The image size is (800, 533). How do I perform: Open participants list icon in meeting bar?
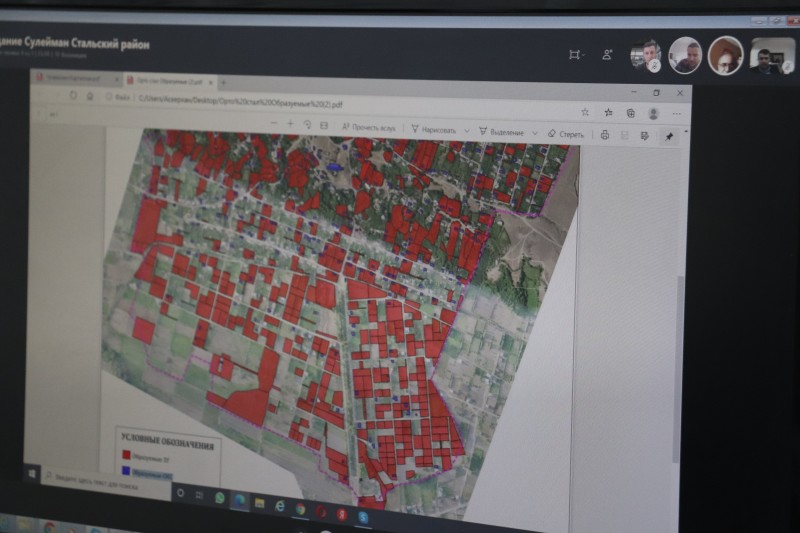pos(607,55)
